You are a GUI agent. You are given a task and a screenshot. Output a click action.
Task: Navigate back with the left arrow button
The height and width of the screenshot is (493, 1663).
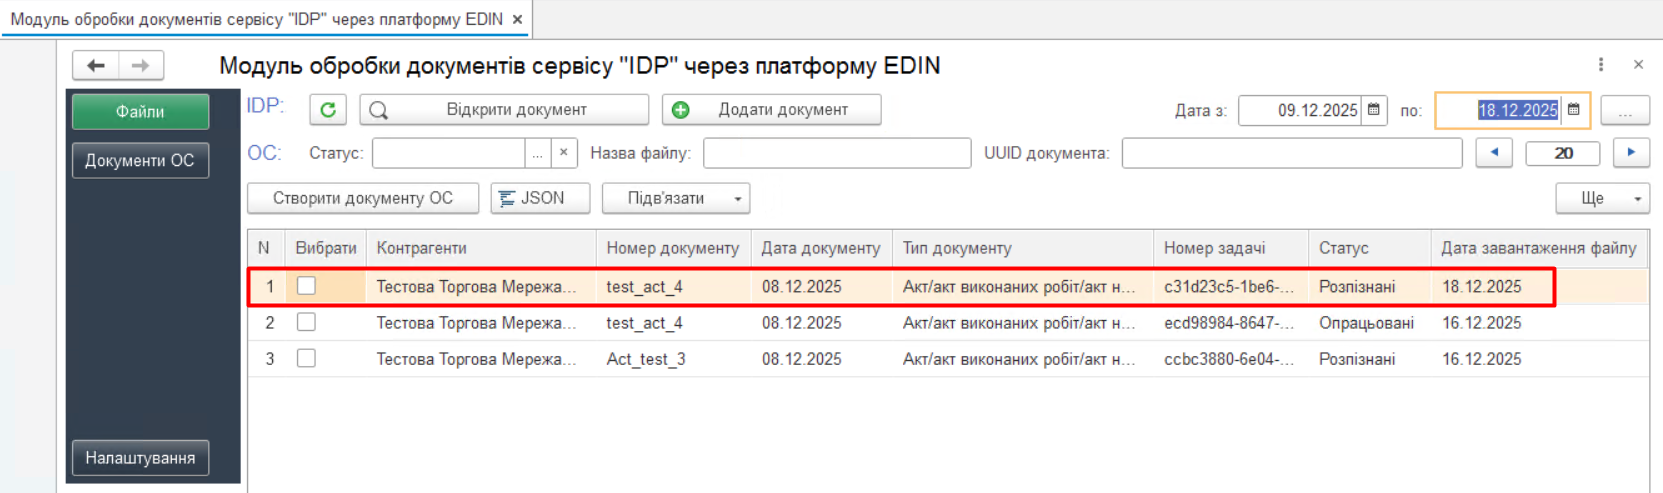point(96,66)
